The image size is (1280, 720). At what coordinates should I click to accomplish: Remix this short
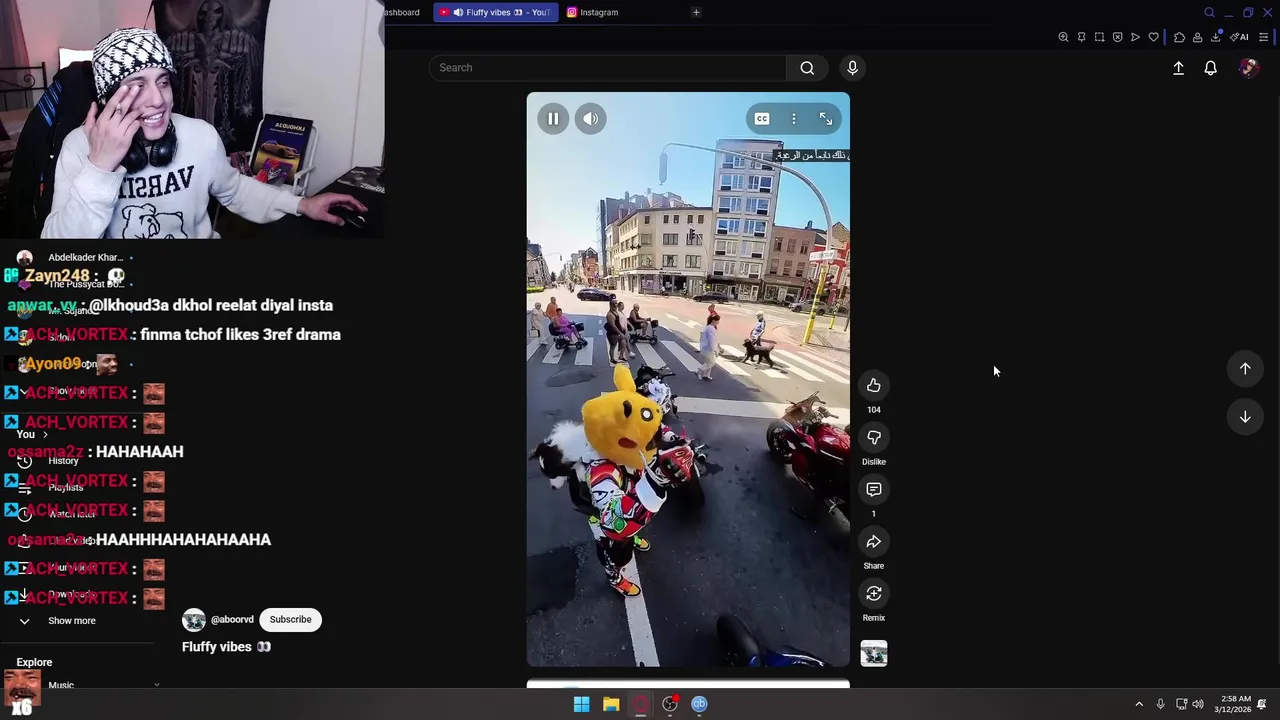(874, 594)
